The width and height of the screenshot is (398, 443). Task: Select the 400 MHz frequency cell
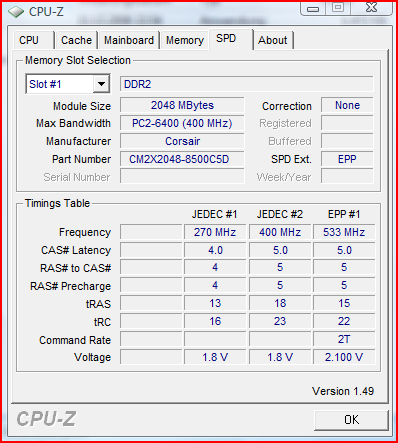coord(280,232)
